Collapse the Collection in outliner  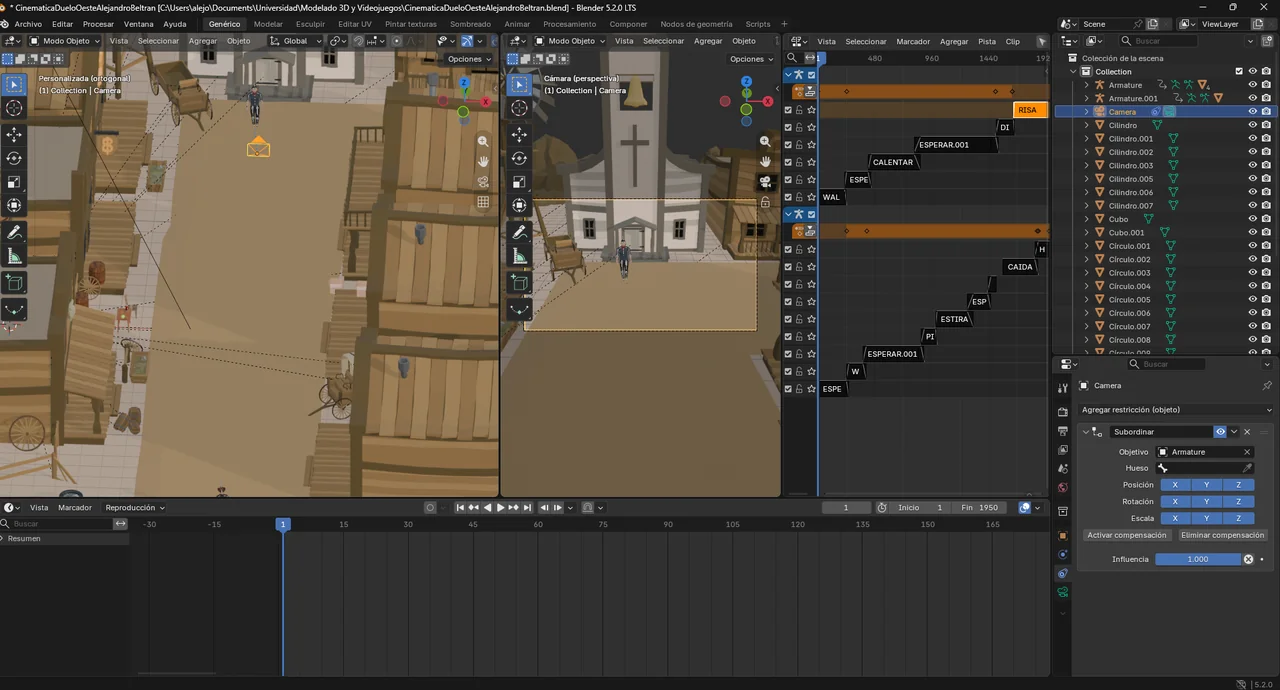(1074, 71)
